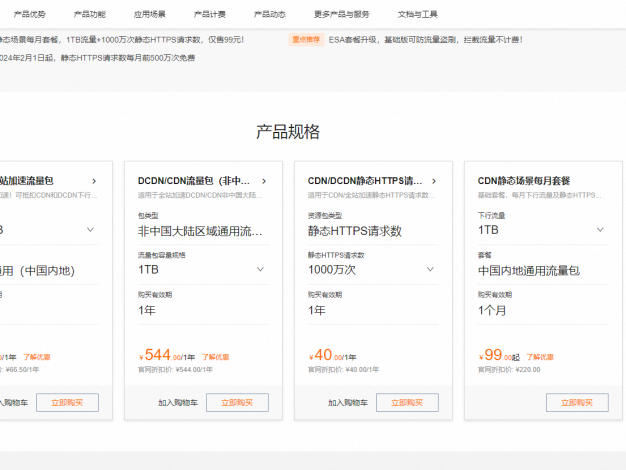Viewport: 626px width, 470px height.
Task: Select 文档与工具 navigation tab
Action: point(417,14)
